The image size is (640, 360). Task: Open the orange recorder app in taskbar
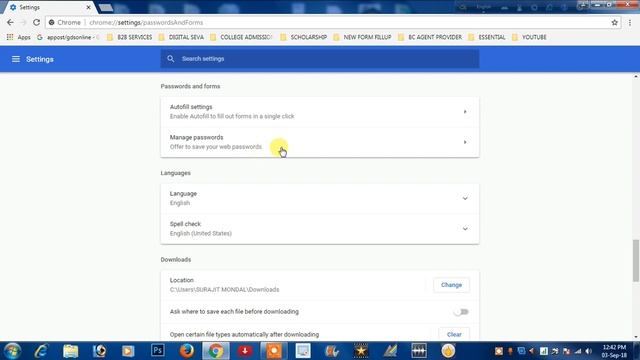(274, 351)
